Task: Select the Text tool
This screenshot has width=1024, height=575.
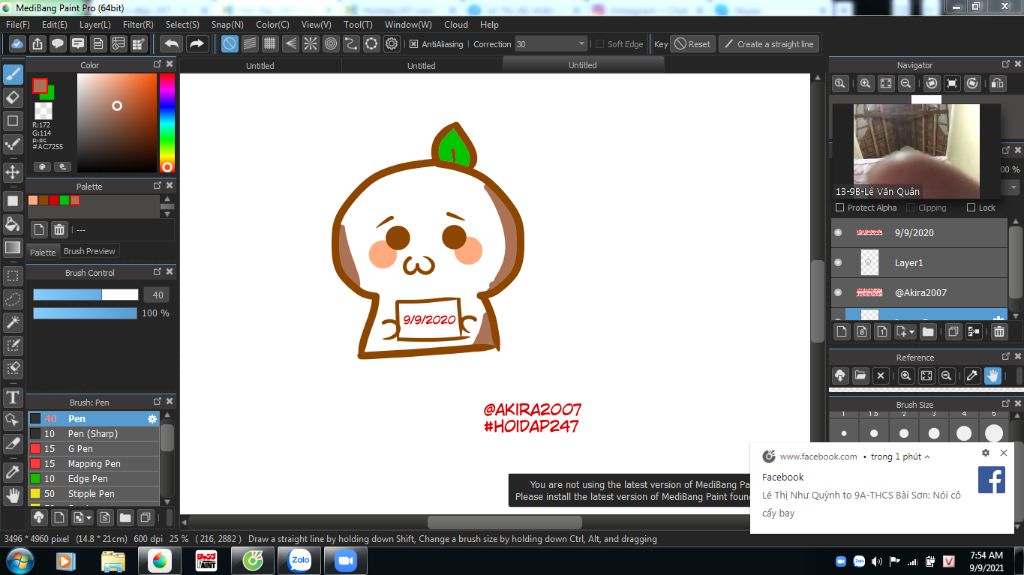Action: [12, 397]
